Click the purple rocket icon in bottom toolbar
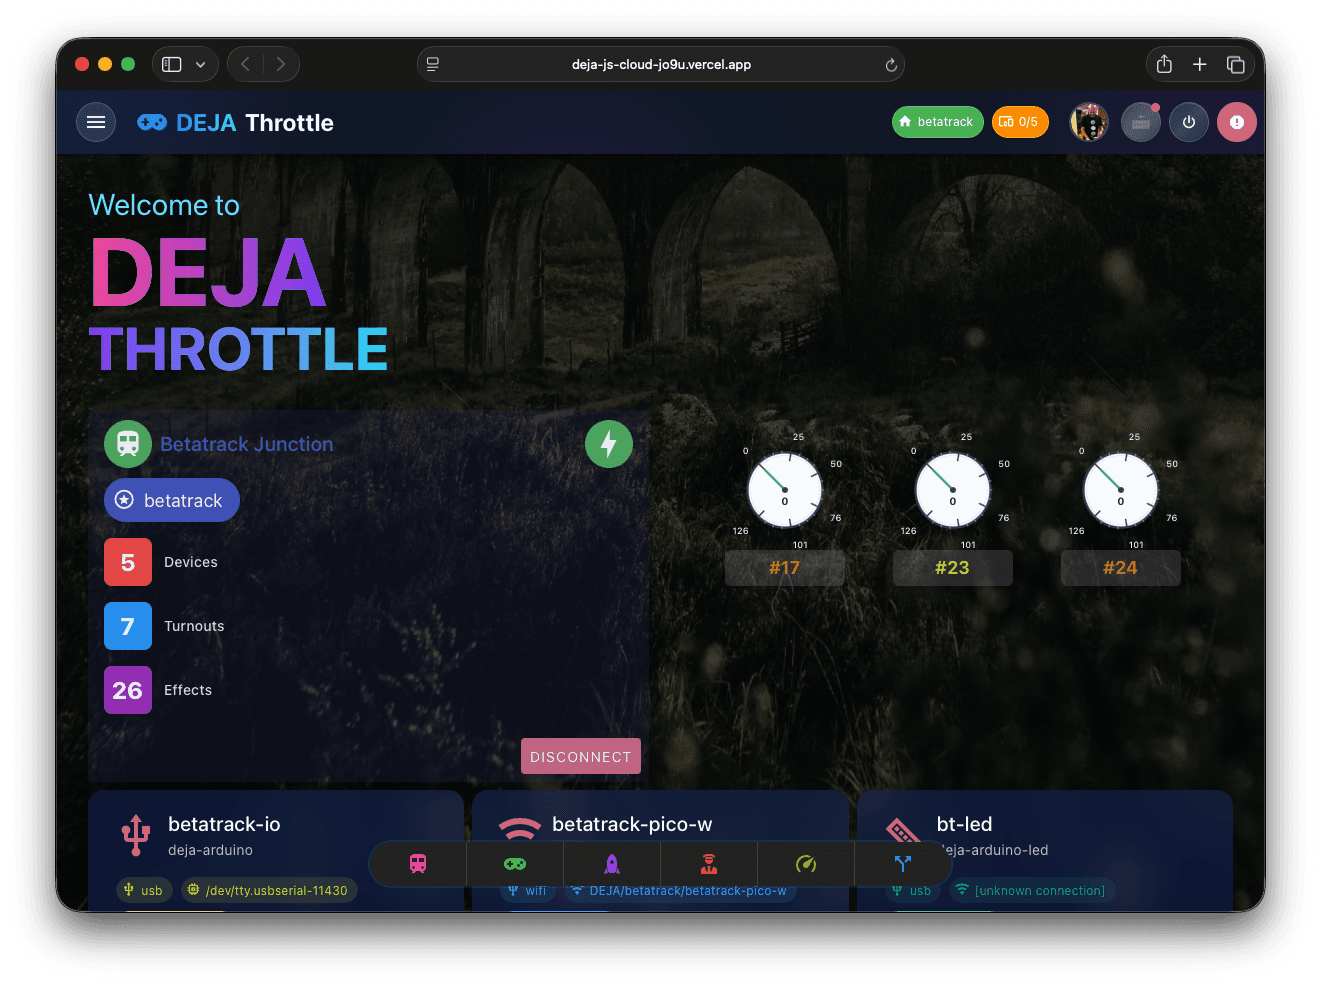Viewport: 1321px width, 986px height. click(x=611, y=863)
